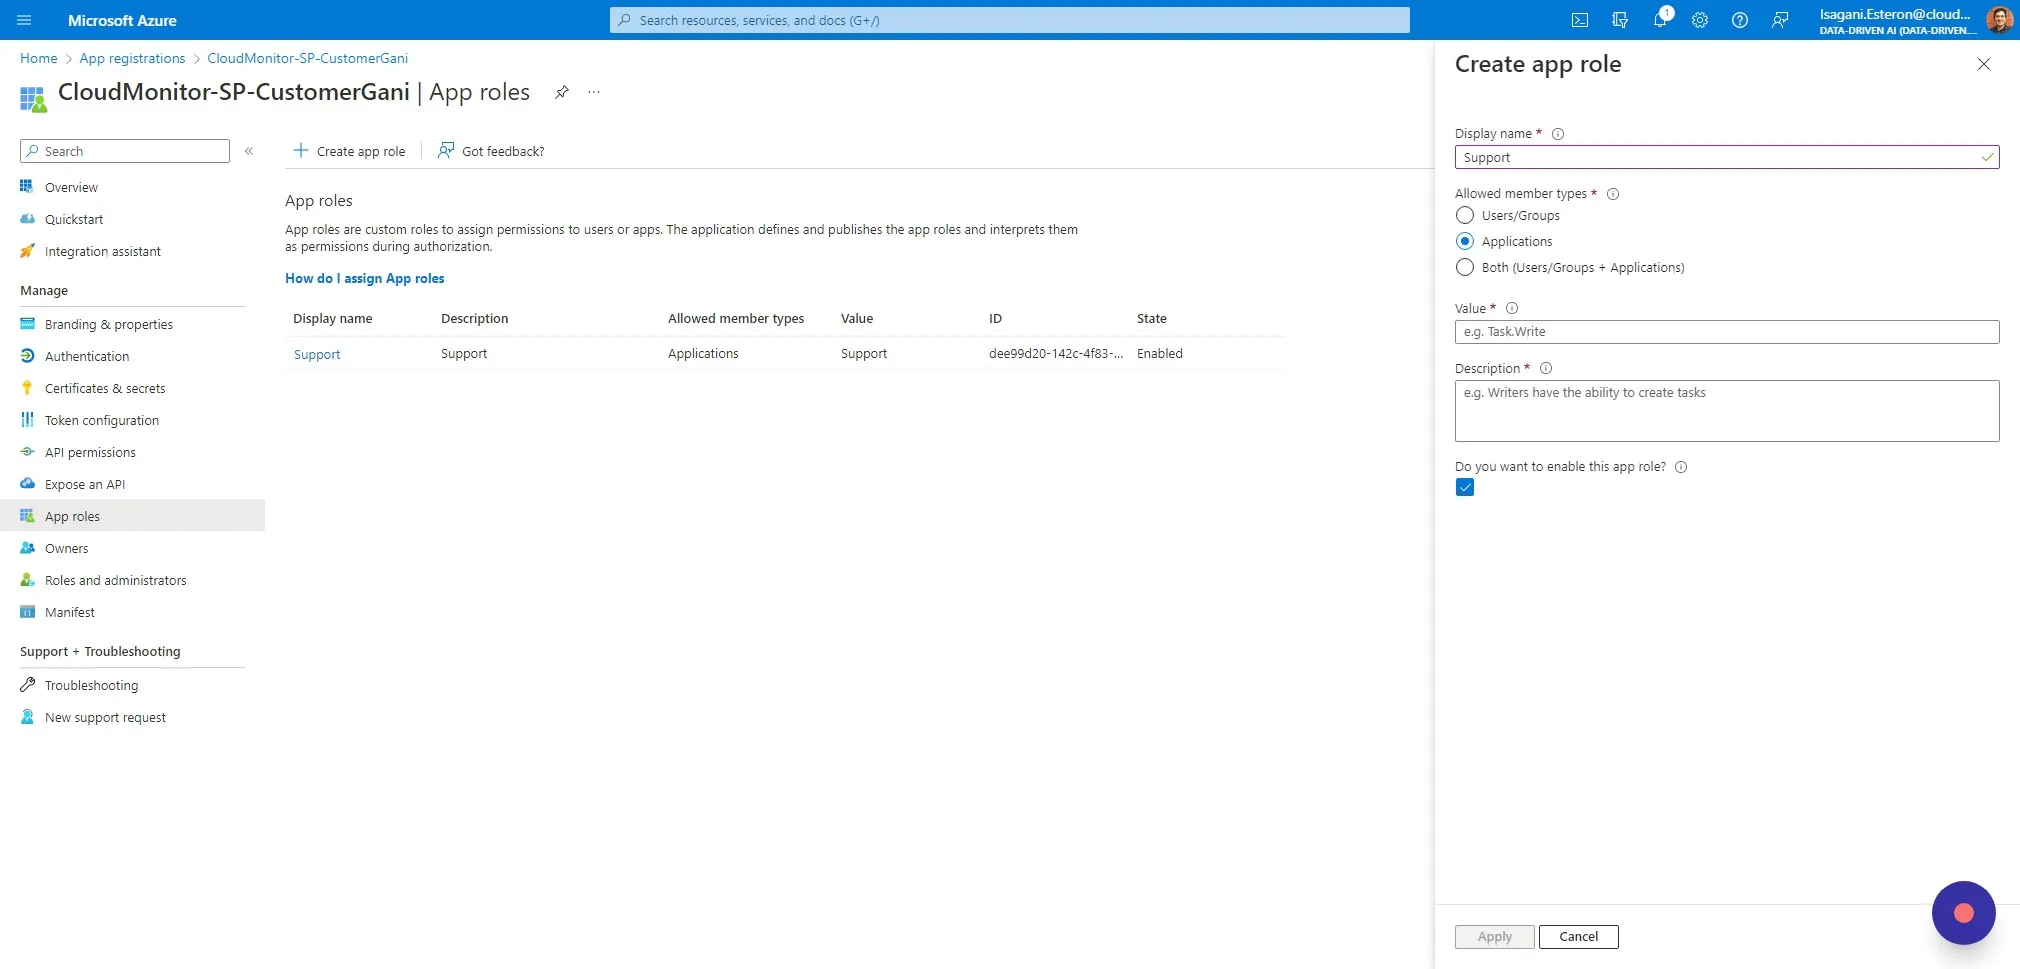Image resolution: width=2020 pixels, height=969 pixels.
Task: Open the Azure portal hamburger menu
Action: (25, 20)
